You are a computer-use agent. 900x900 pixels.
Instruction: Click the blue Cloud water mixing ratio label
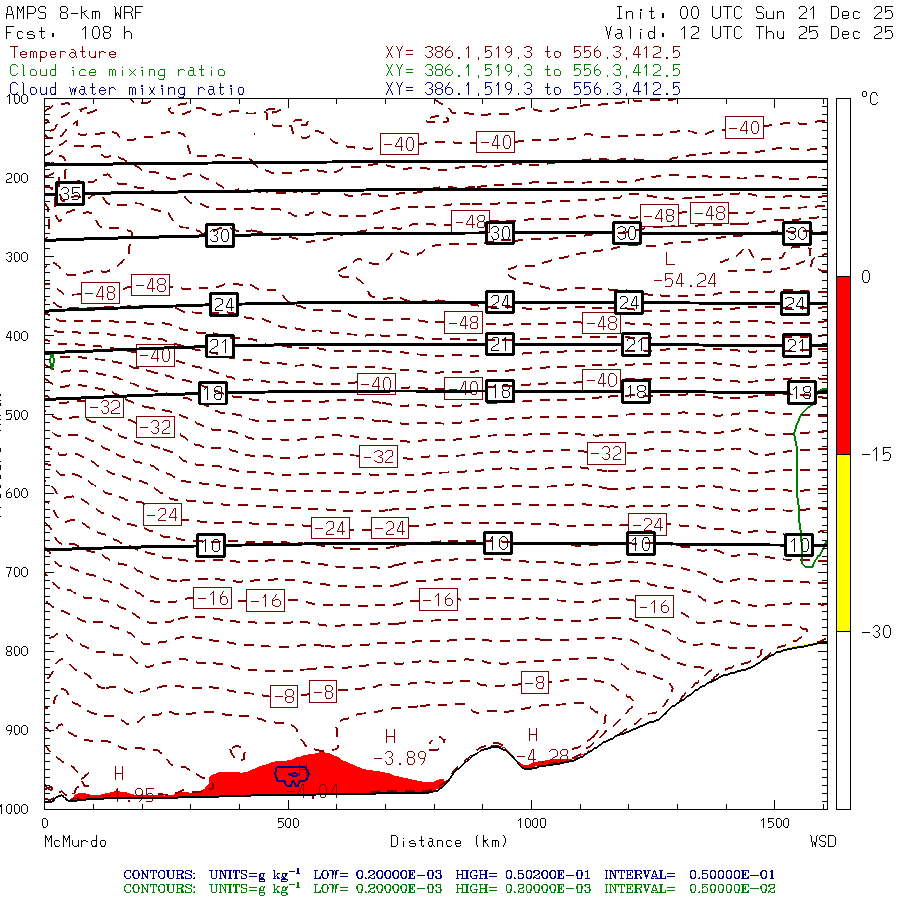click(x=127, y=89)
